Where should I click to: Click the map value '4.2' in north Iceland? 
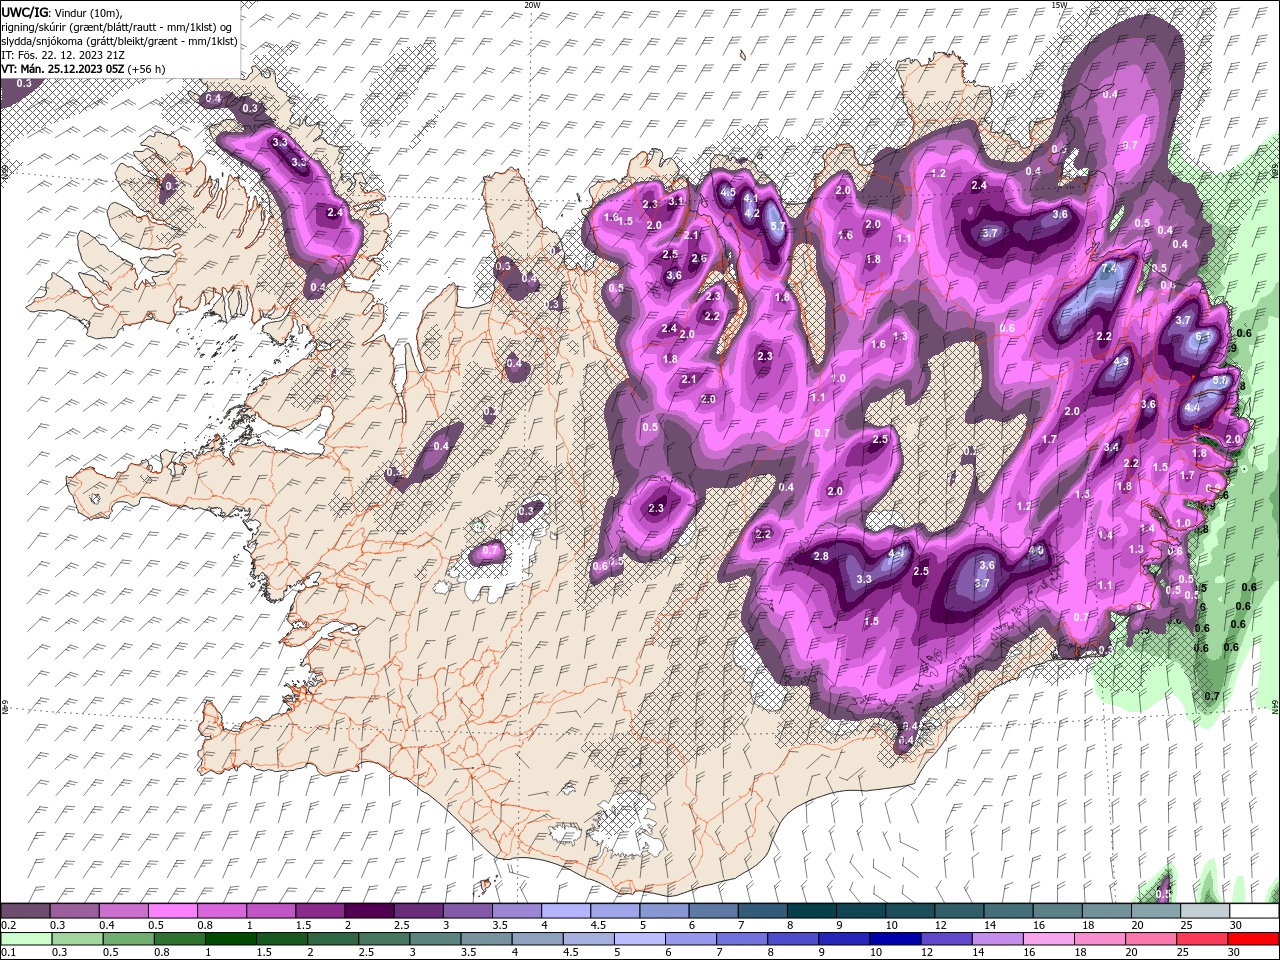click(753, 213)
